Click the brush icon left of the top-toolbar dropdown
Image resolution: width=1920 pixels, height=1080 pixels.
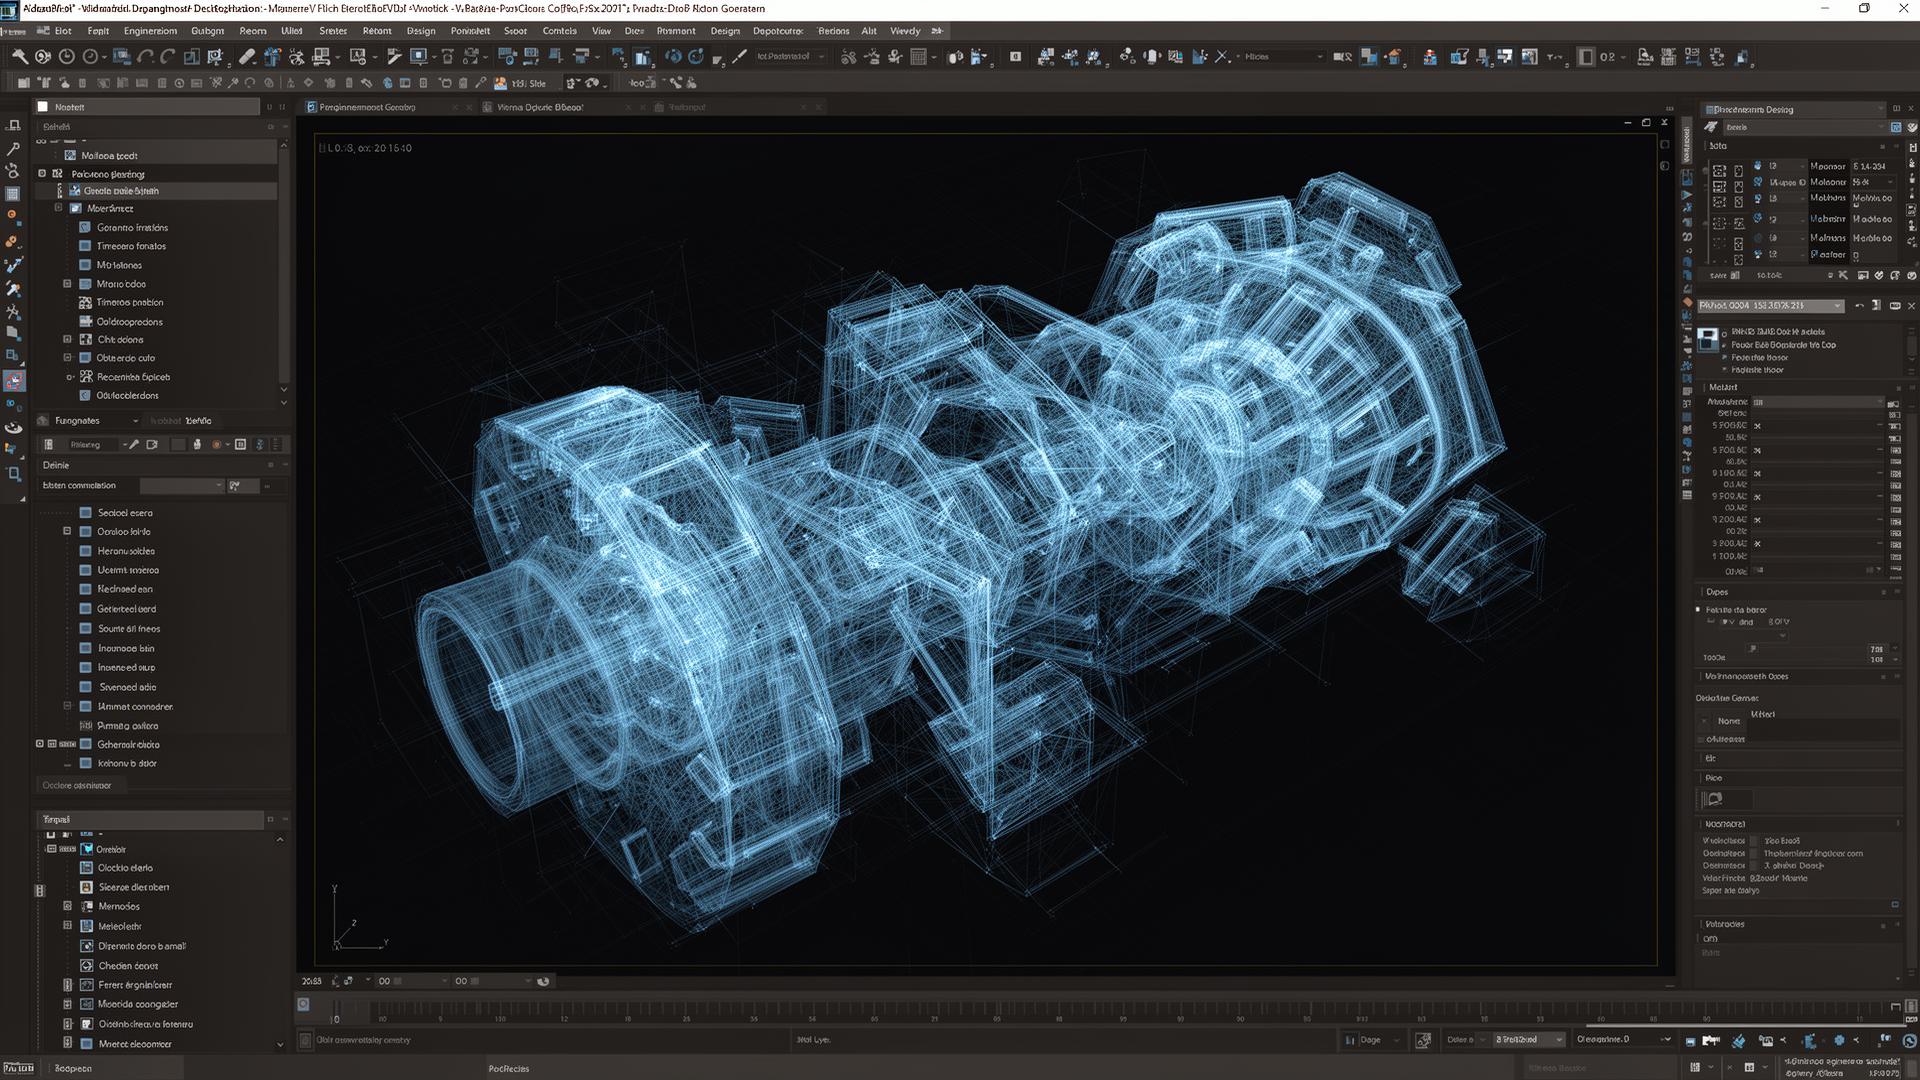739,57
